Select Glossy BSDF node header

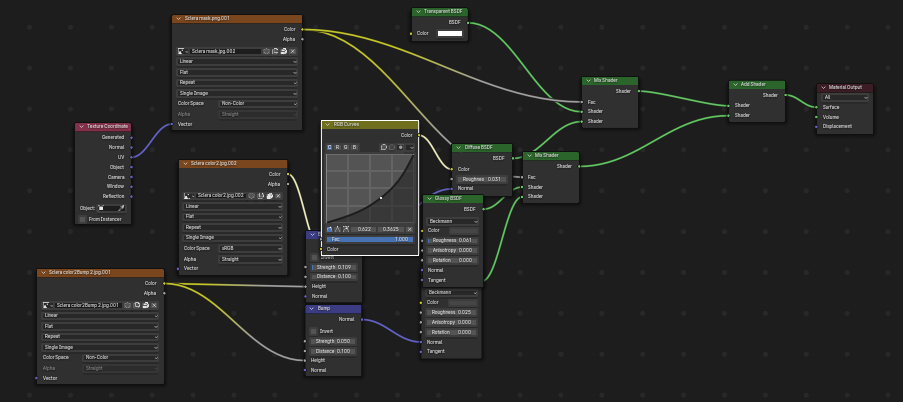click(x=453, y=199)
